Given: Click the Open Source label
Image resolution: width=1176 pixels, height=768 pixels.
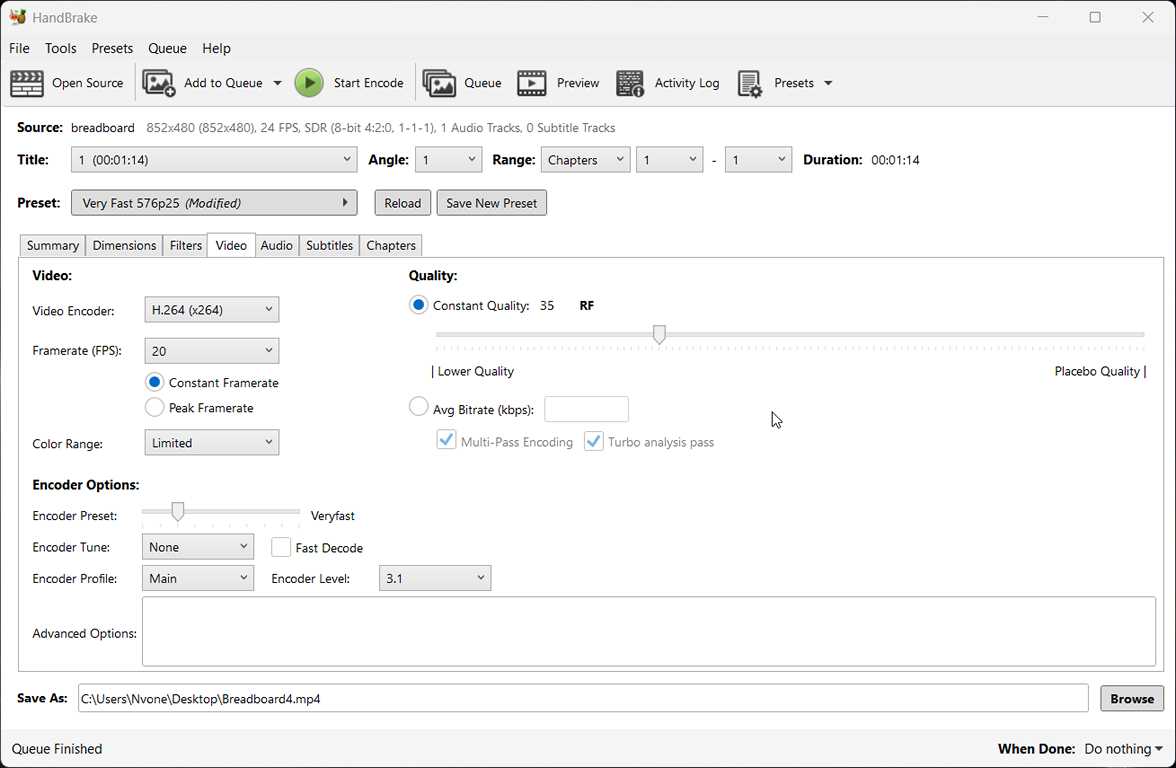Looking at the screenshot, I should [x=88, y=83].
